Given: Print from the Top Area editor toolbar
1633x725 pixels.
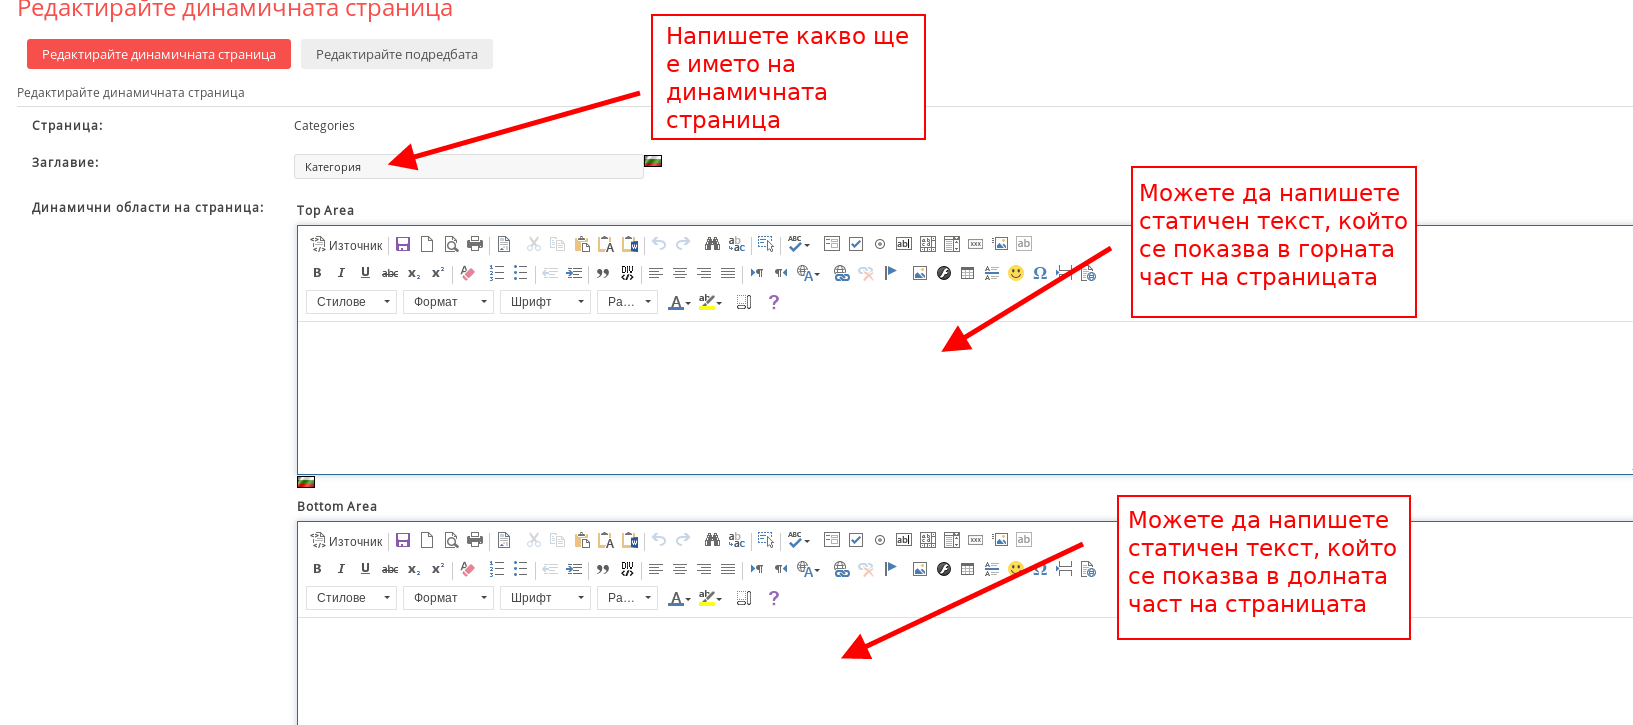Looking at the screenshot, I should (x=475, y=244).
